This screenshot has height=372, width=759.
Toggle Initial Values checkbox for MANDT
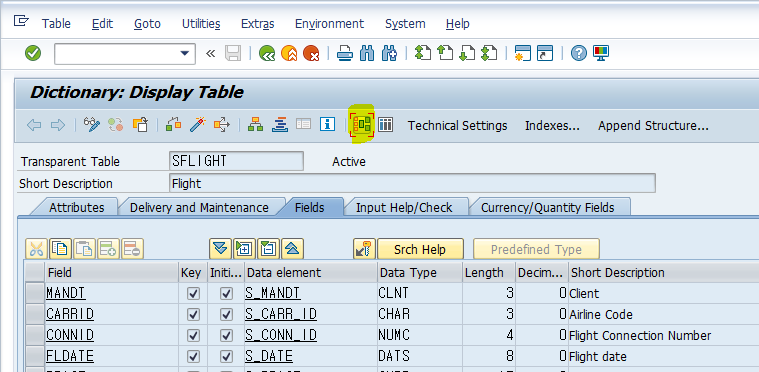click(x=226, y=294)
